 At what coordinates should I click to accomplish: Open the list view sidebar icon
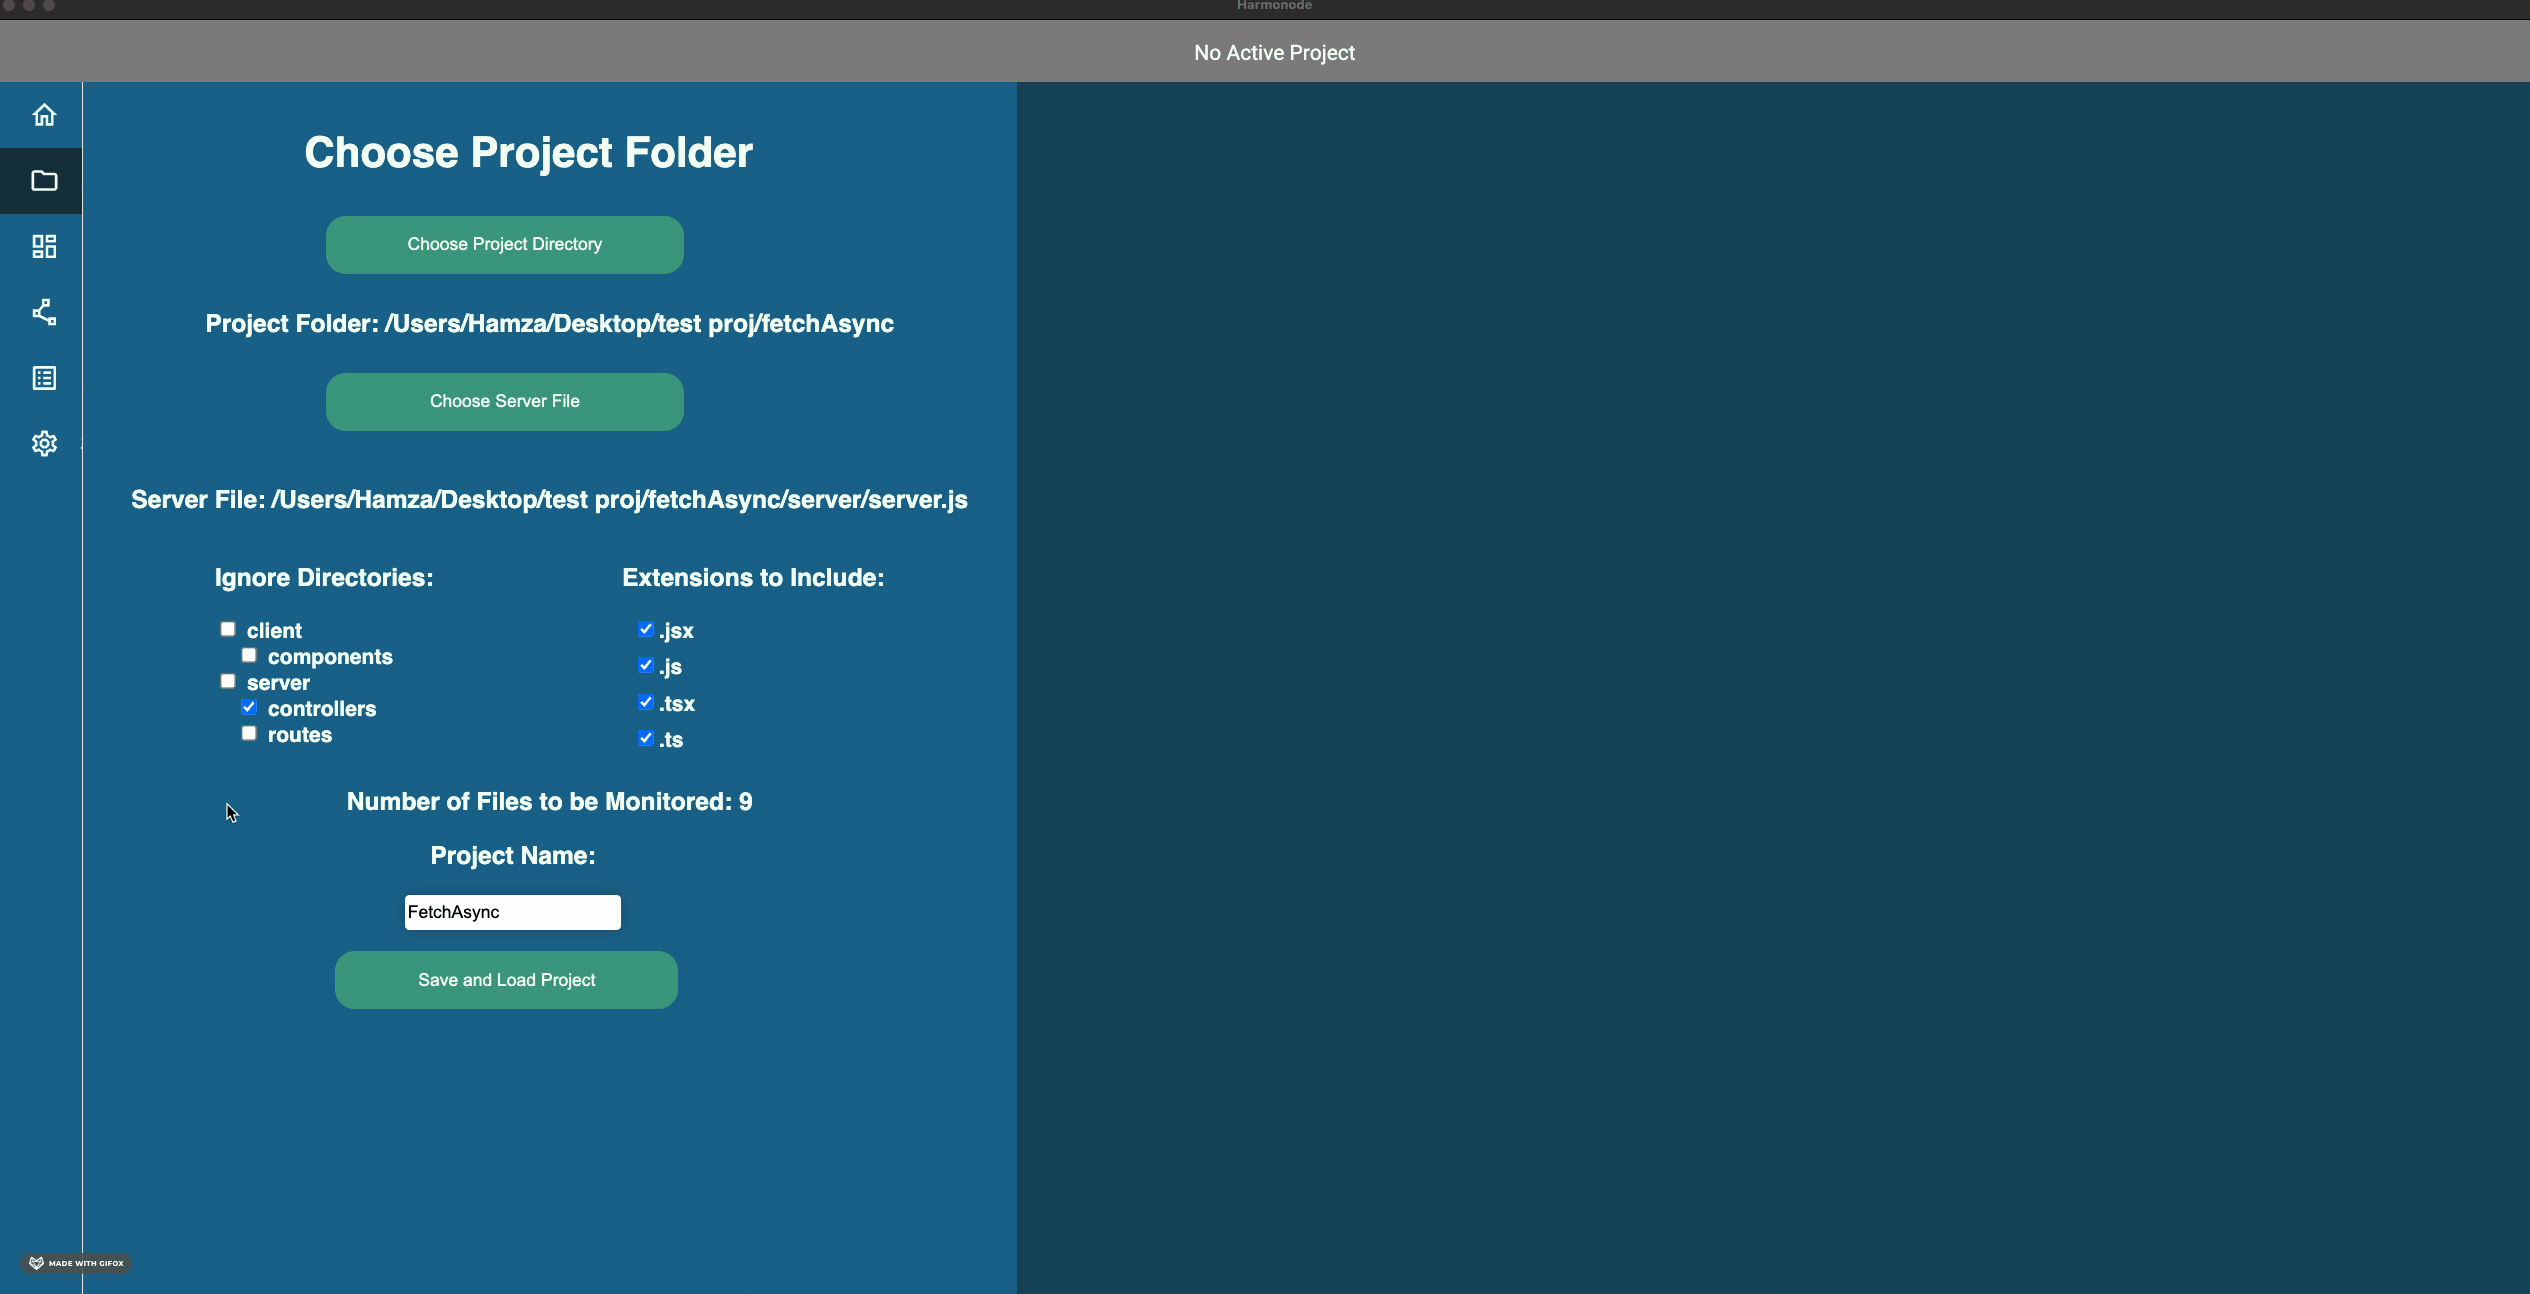[x=44, y=378]
